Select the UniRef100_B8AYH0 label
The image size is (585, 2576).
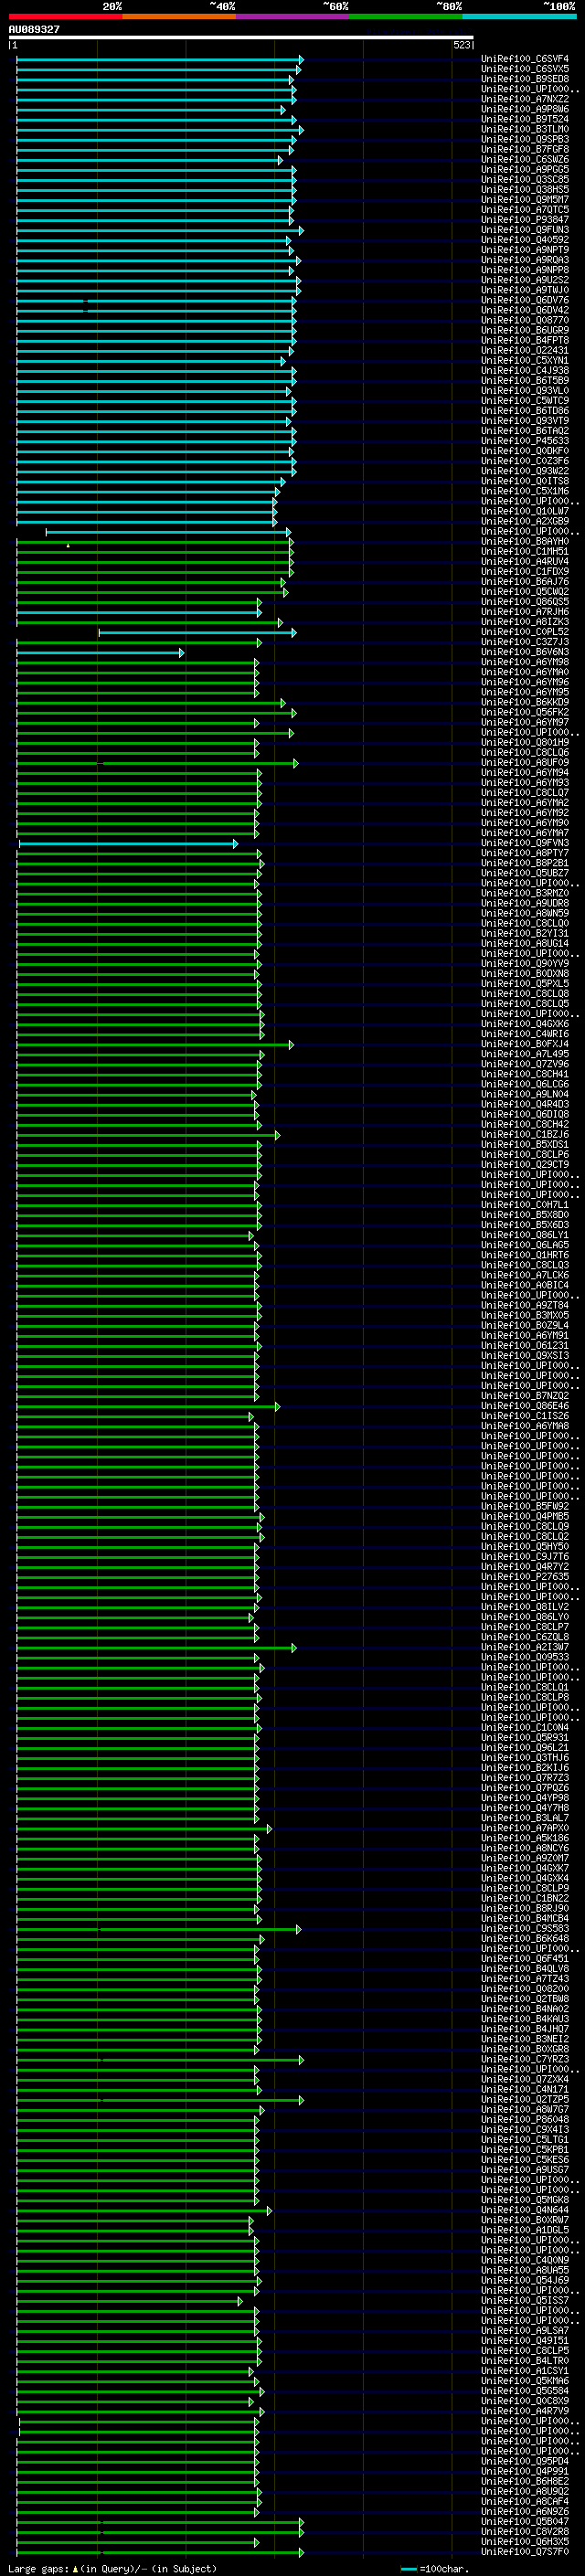(x=524, y=541)
